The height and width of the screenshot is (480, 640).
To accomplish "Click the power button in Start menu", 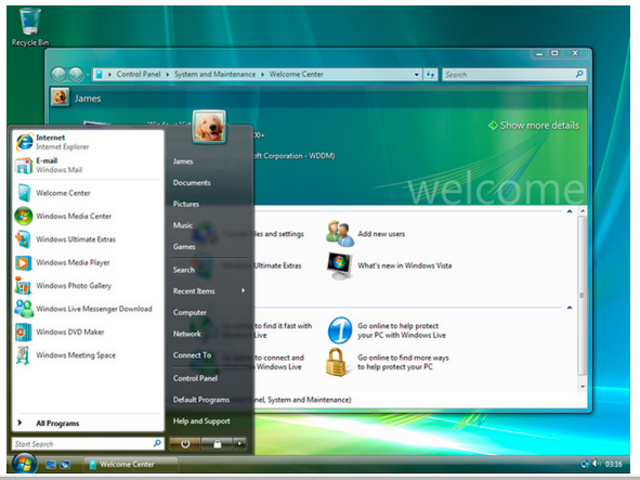I will pyautogui.click(x=185, y=444).
